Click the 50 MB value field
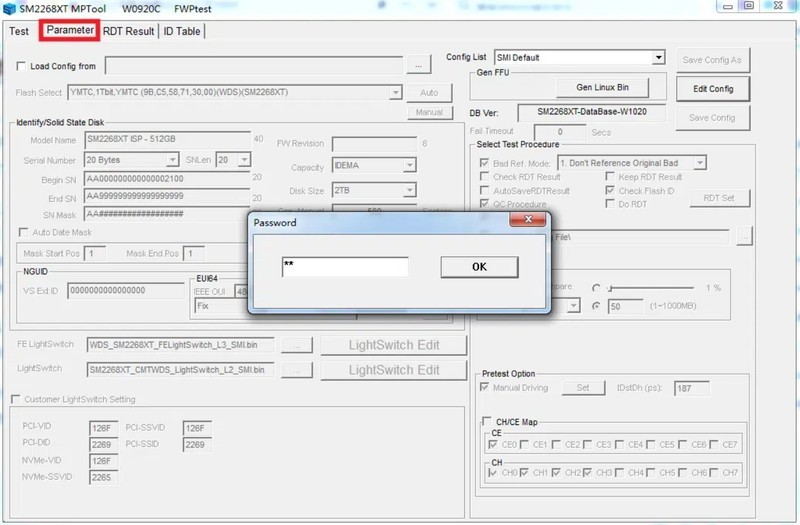This screenshot has height=525, width=800. tap(625, 307)
